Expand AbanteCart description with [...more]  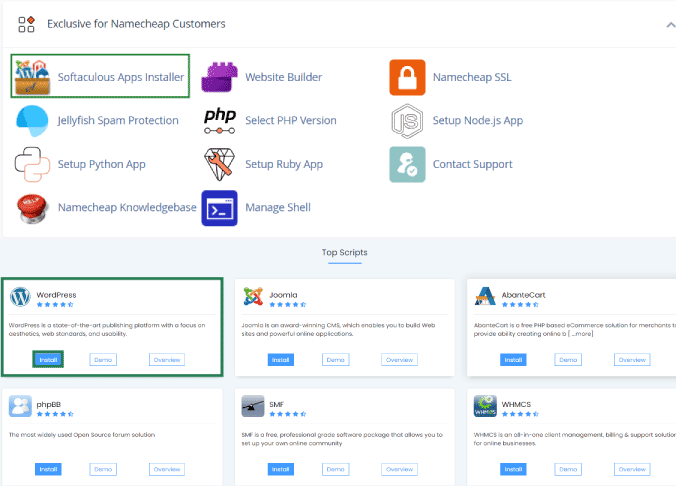point(580,334)
